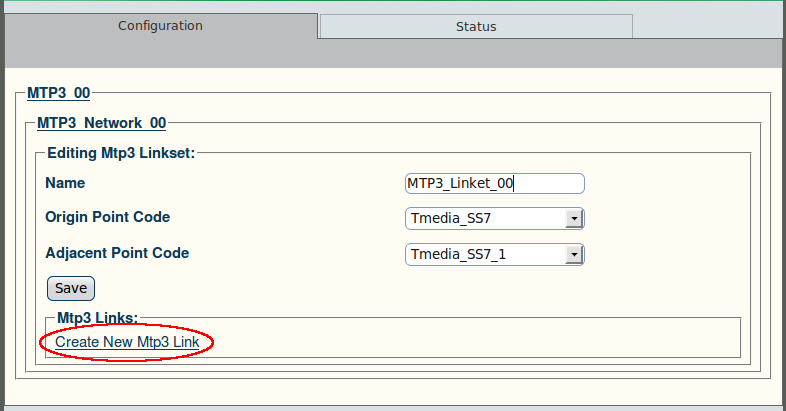786x411 pixels.
Task: Click the Name field label
Action: pos(65,183)
